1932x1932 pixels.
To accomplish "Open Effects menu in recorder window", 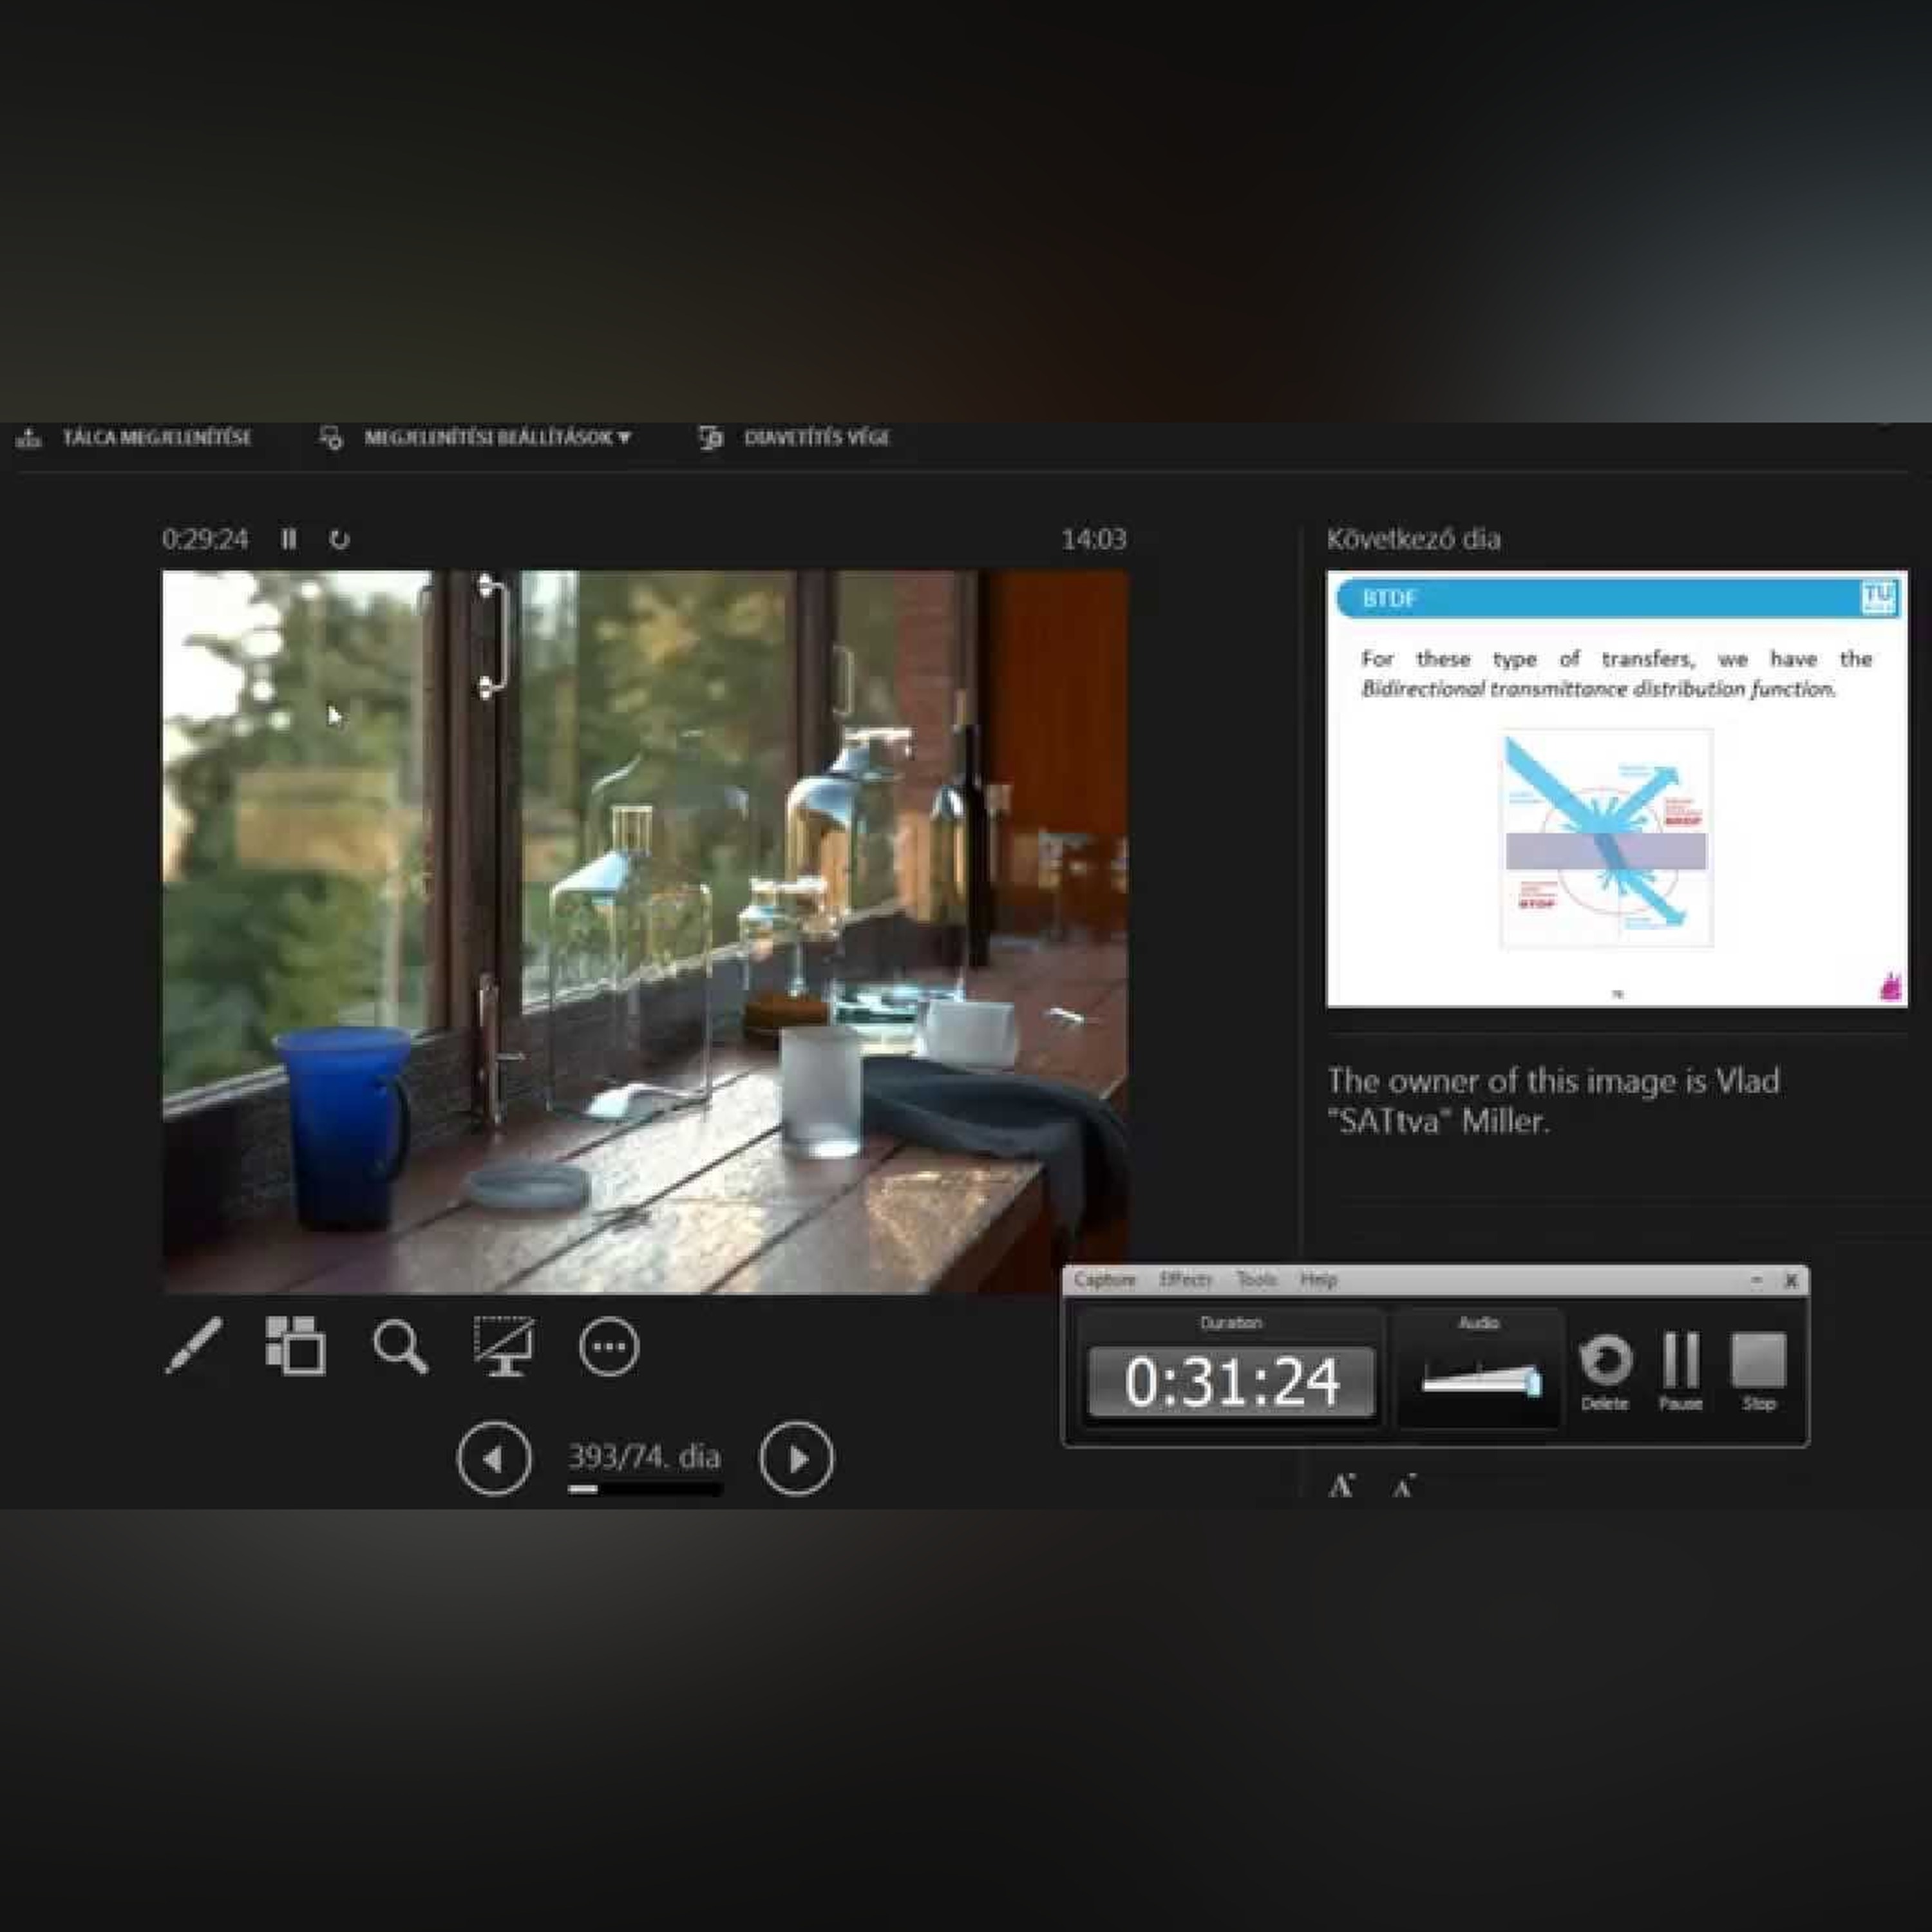I will 1185,1280.
